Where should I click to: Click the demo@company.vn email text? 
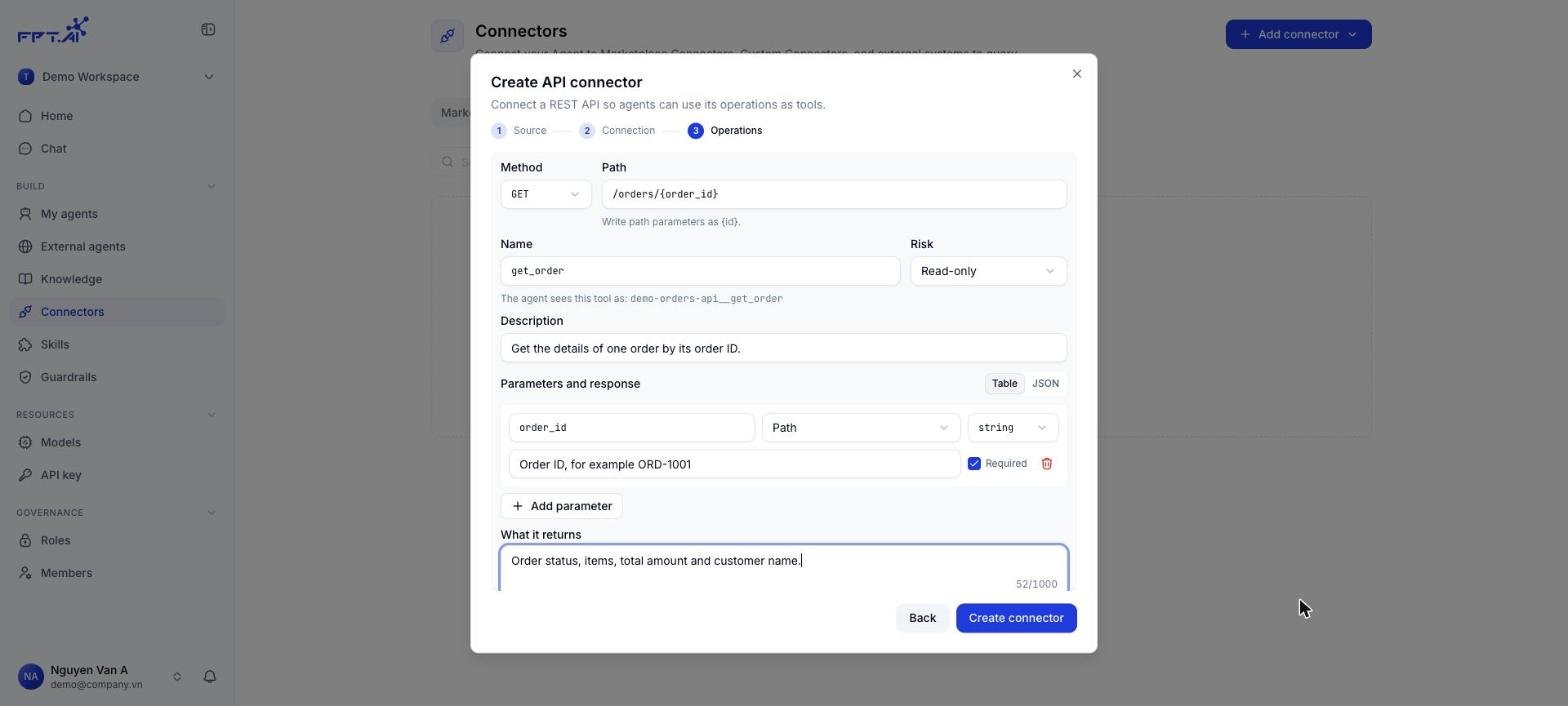point(96,685)
